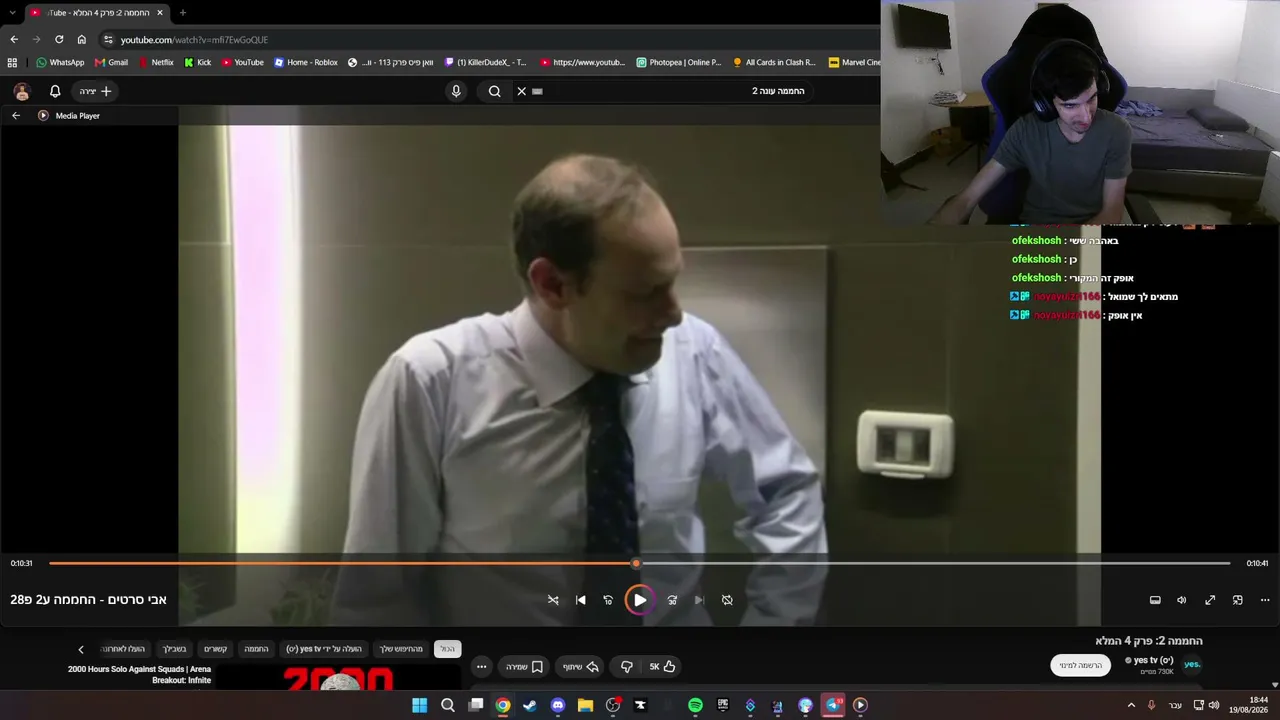The width and height of the screenshot is (1280, 720).
Task: Select the החממה filter chip
Action: pyautogui.click(x=257, y=649)
